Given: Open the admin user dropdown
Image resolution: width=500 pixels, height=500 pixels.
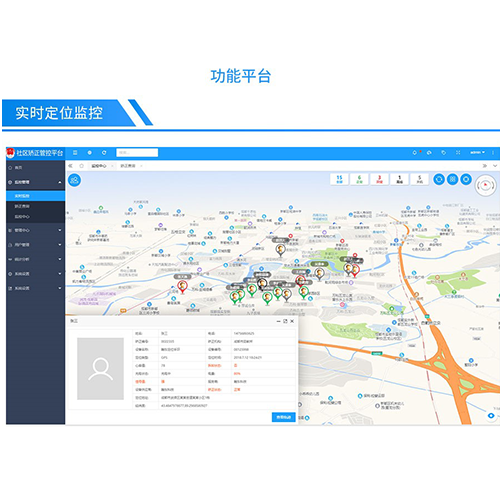Looking at the screenshot, I should (478, 153).
